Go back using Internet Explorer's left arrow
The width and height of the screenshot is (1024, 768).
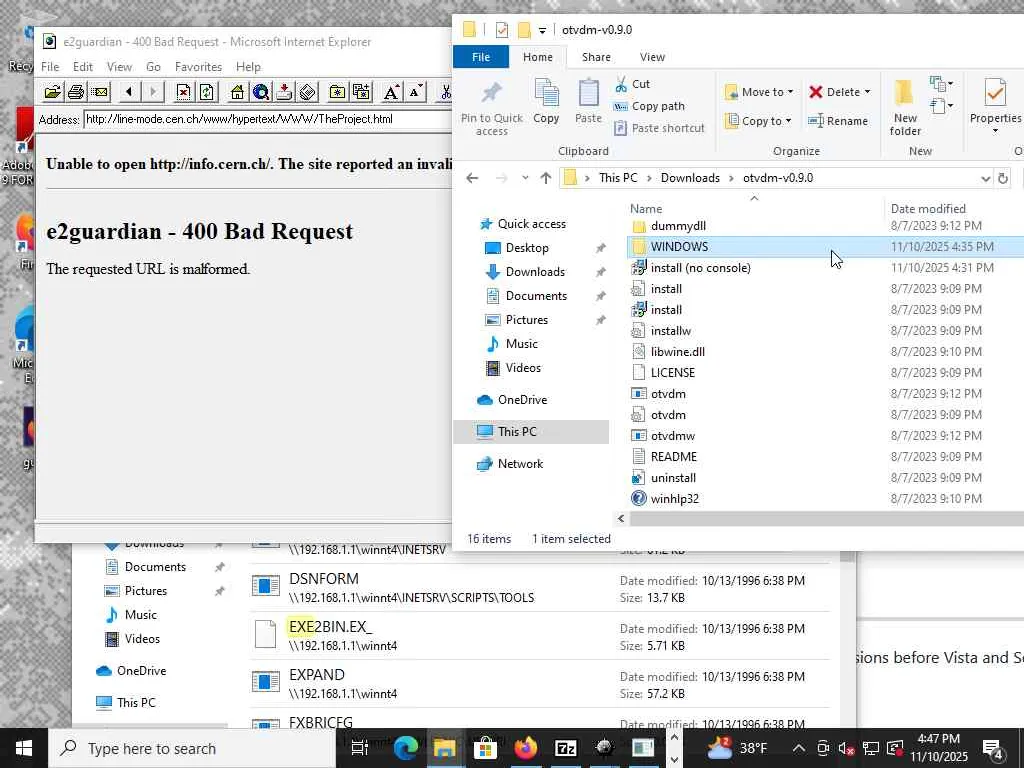(129, 92)
